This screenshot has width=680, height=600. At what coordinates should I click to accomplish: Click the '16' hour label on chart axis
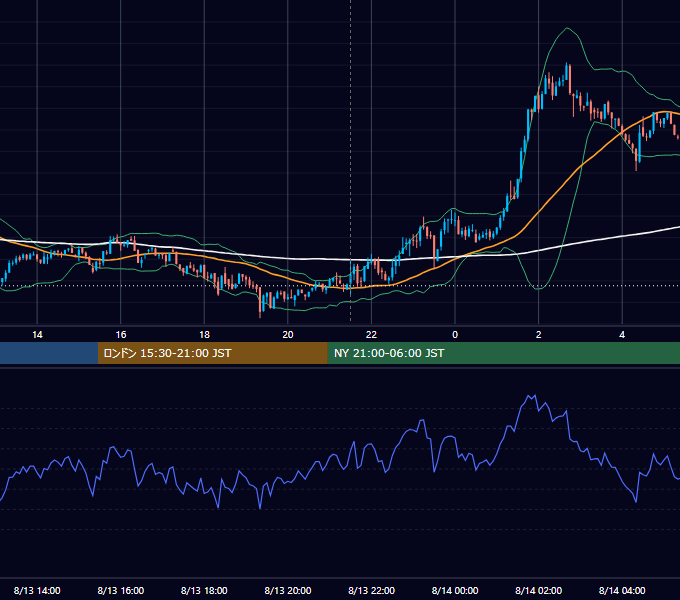tap(121, 335)
